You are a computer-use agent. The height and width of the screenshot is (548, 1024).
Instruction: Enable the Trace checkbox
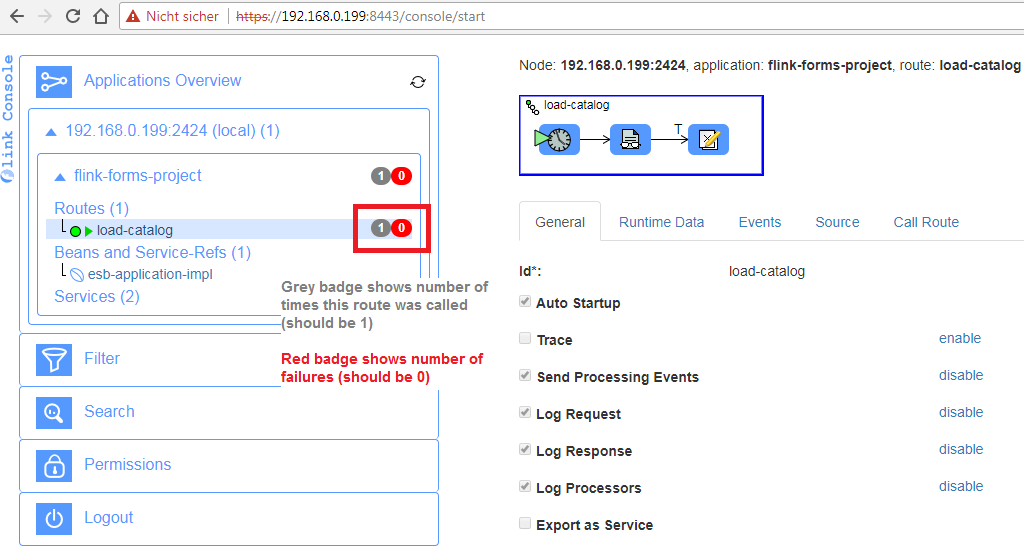525,339
